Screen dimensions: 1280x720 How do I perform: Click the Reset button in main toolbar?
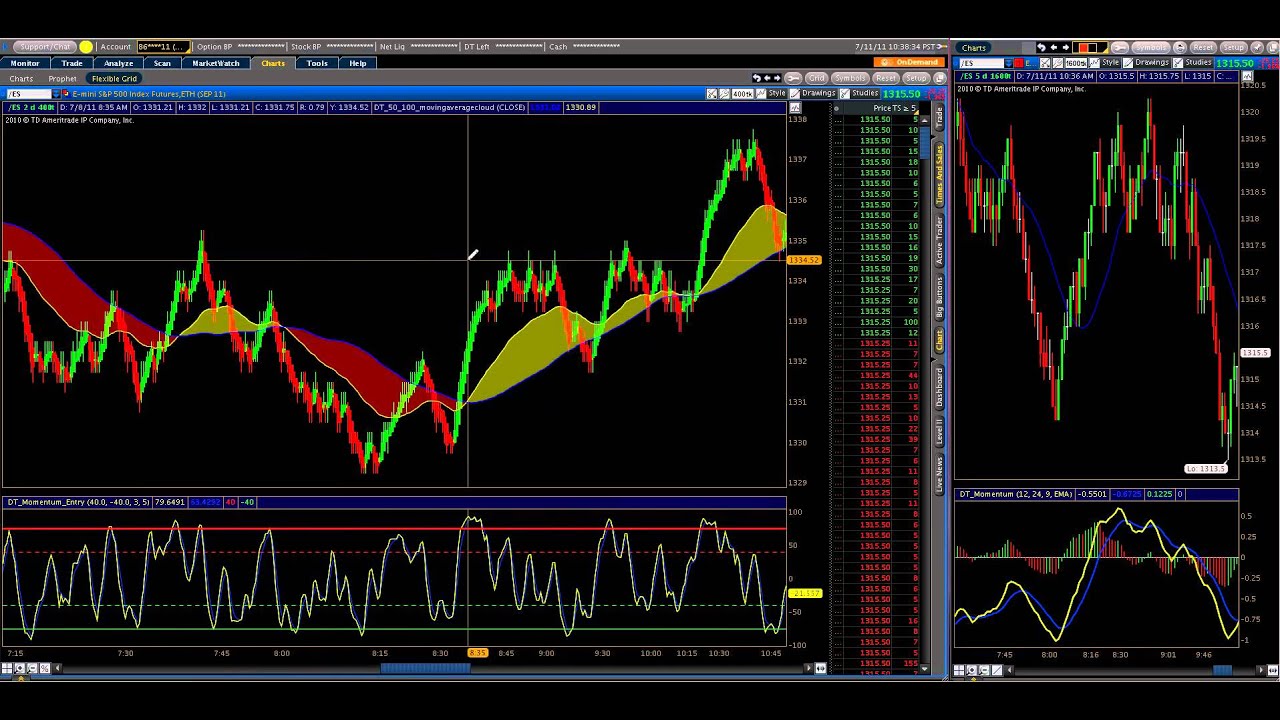point(886,78)
